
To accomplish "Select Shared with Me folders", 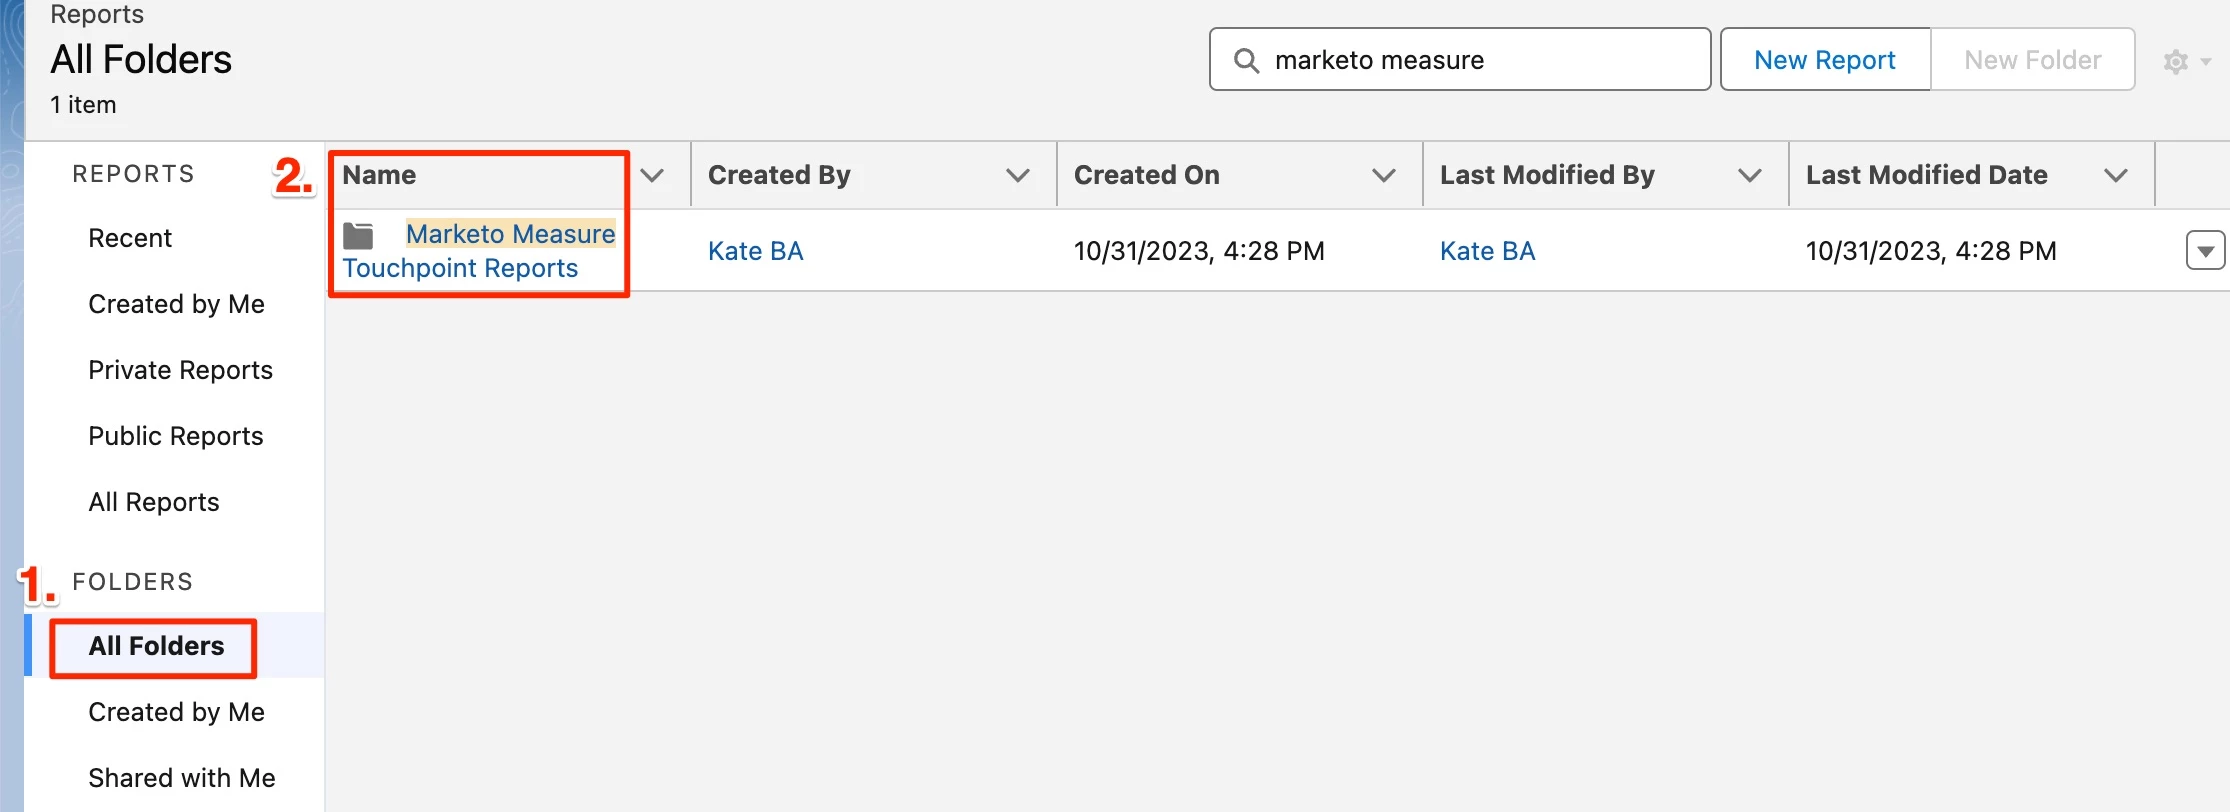I will 182,778.
